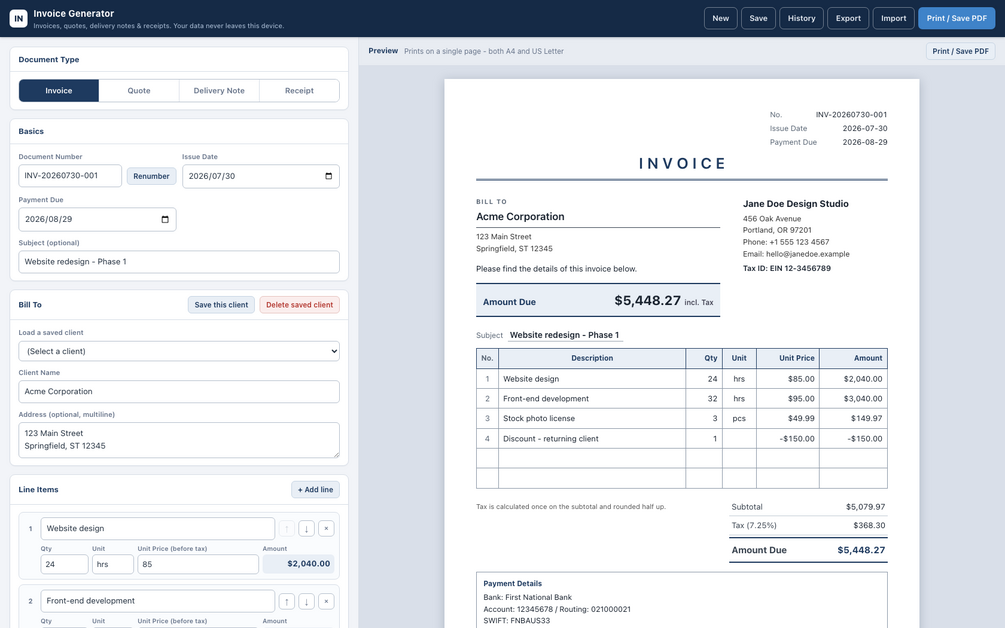Switch document type to Quote
Image resolution: width=1005 pixels, height=628 pixels.
point(139,90)
